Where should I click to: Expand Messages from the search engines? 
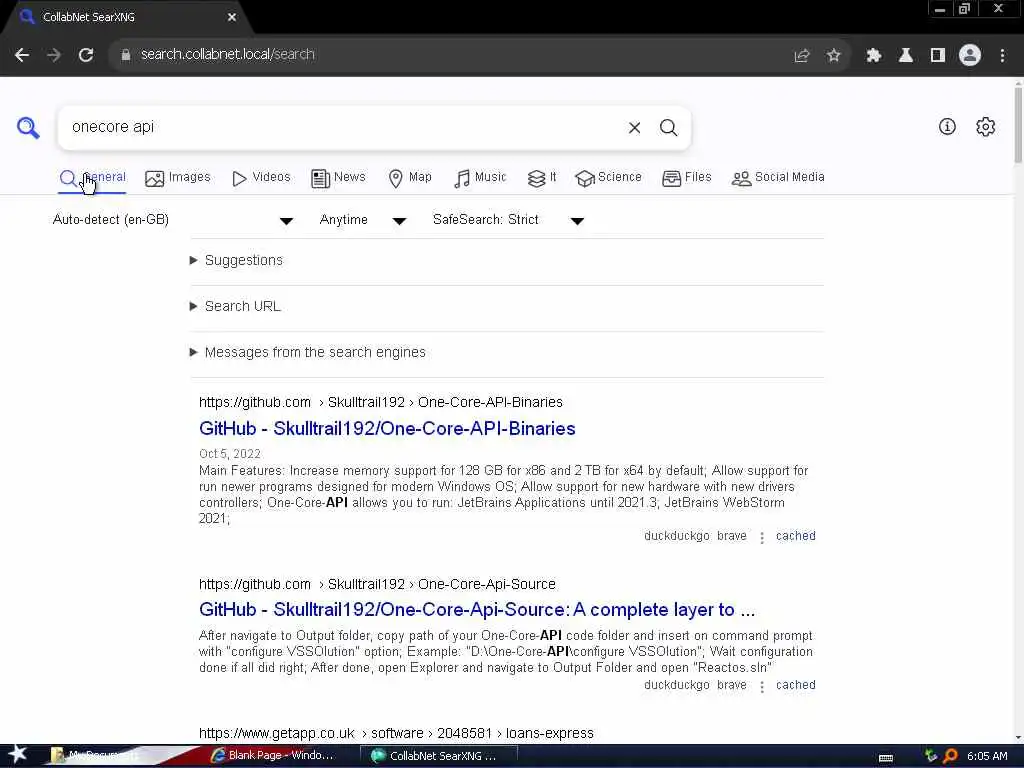coord(308,353)
